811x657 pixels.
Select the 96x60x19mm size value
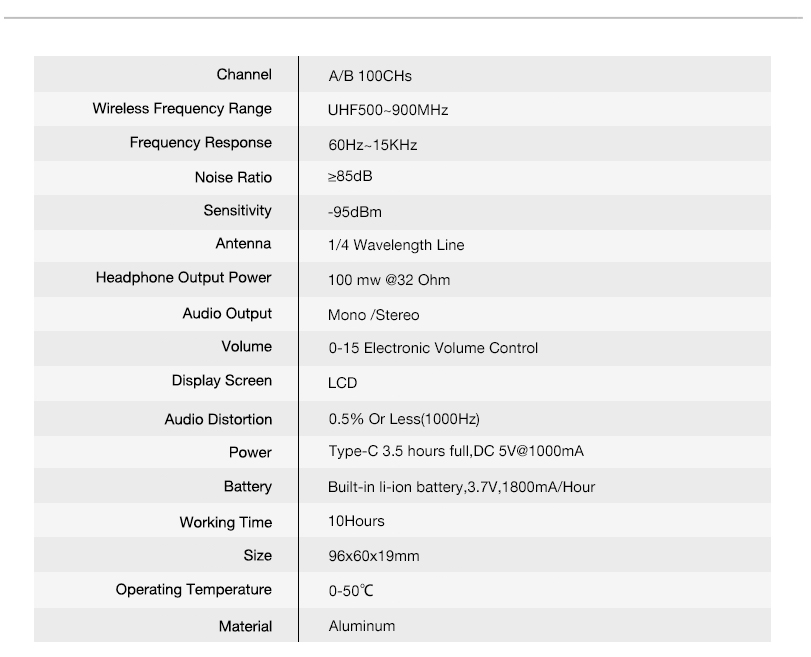tap(373, 556)
